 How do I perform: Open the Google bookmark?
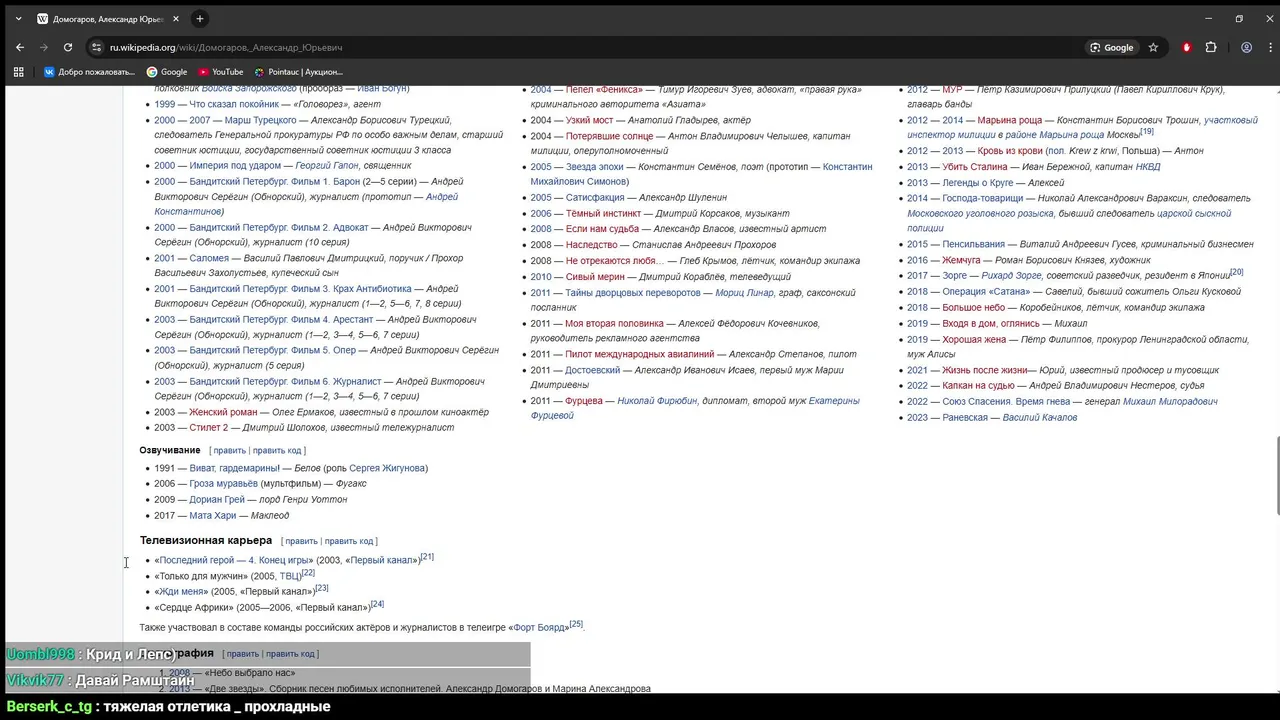pos(167,72)
